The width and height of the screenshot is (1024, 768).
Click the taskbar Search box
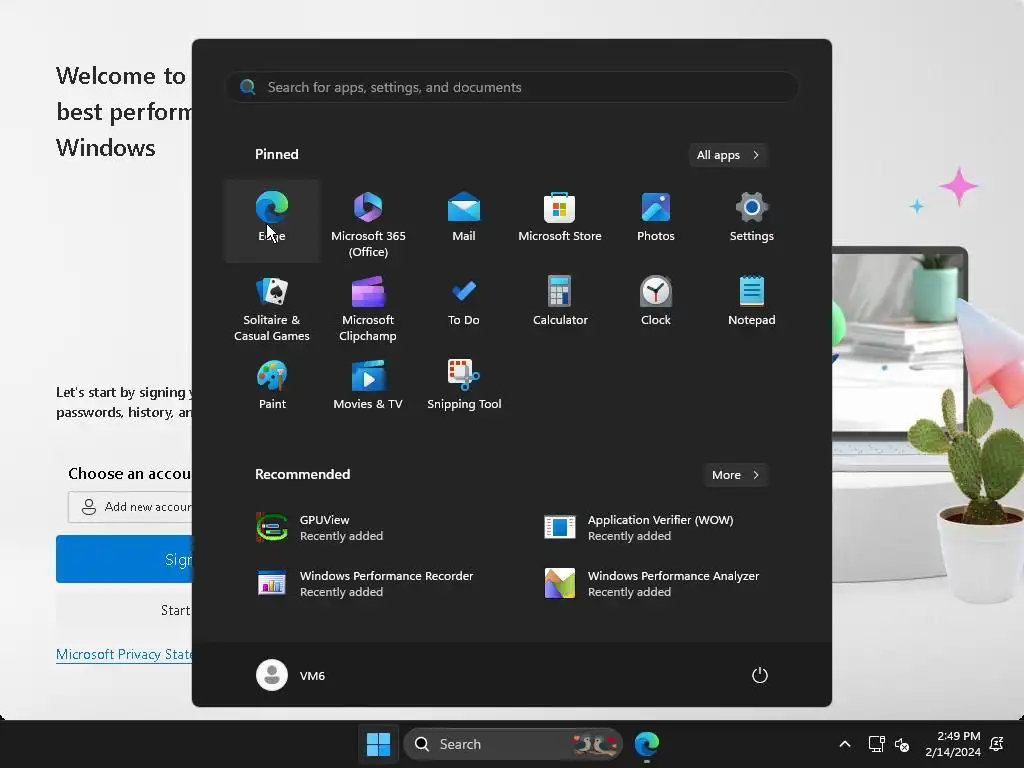coord(513,744)
